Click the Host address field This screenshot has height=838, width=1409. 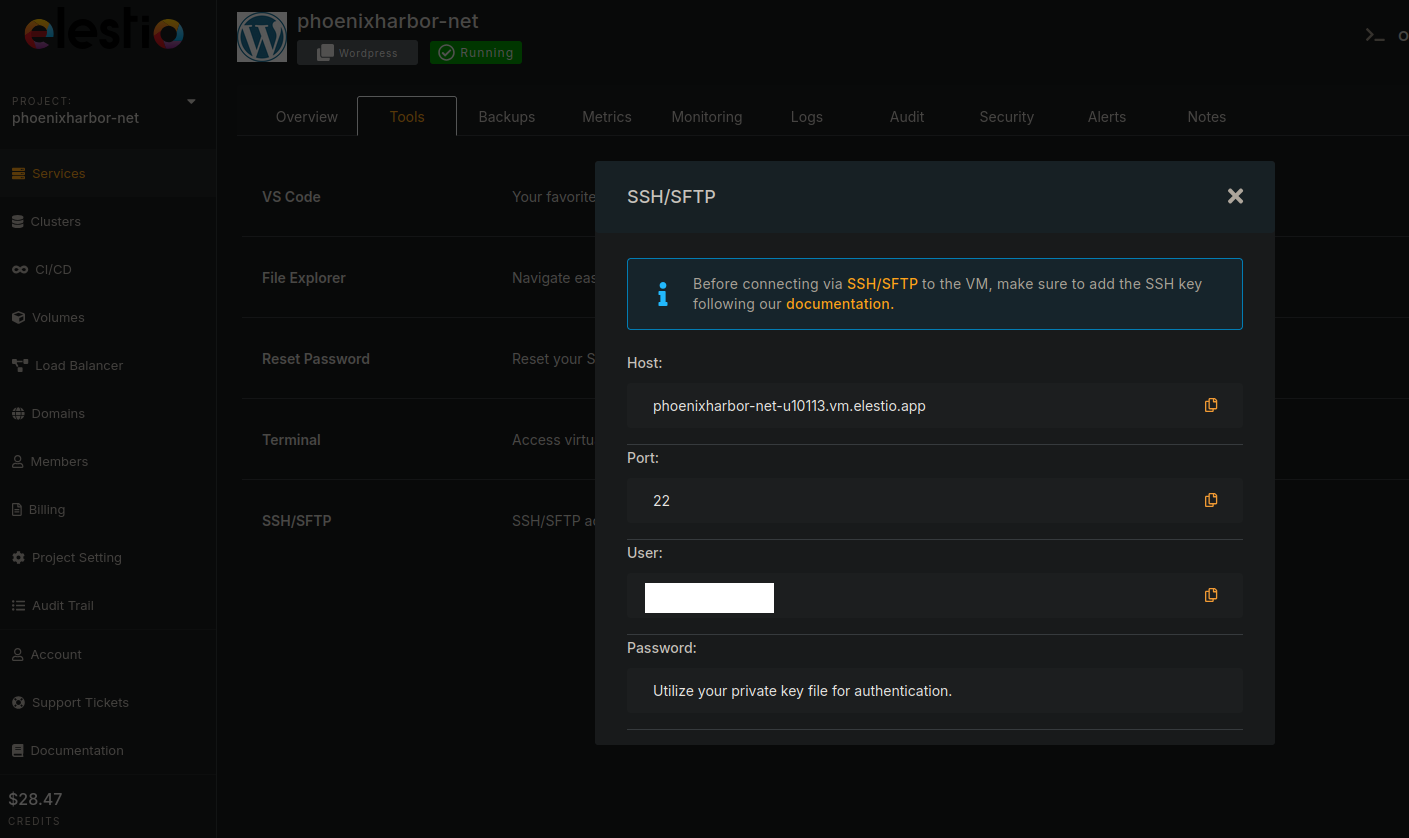point(935,406)
